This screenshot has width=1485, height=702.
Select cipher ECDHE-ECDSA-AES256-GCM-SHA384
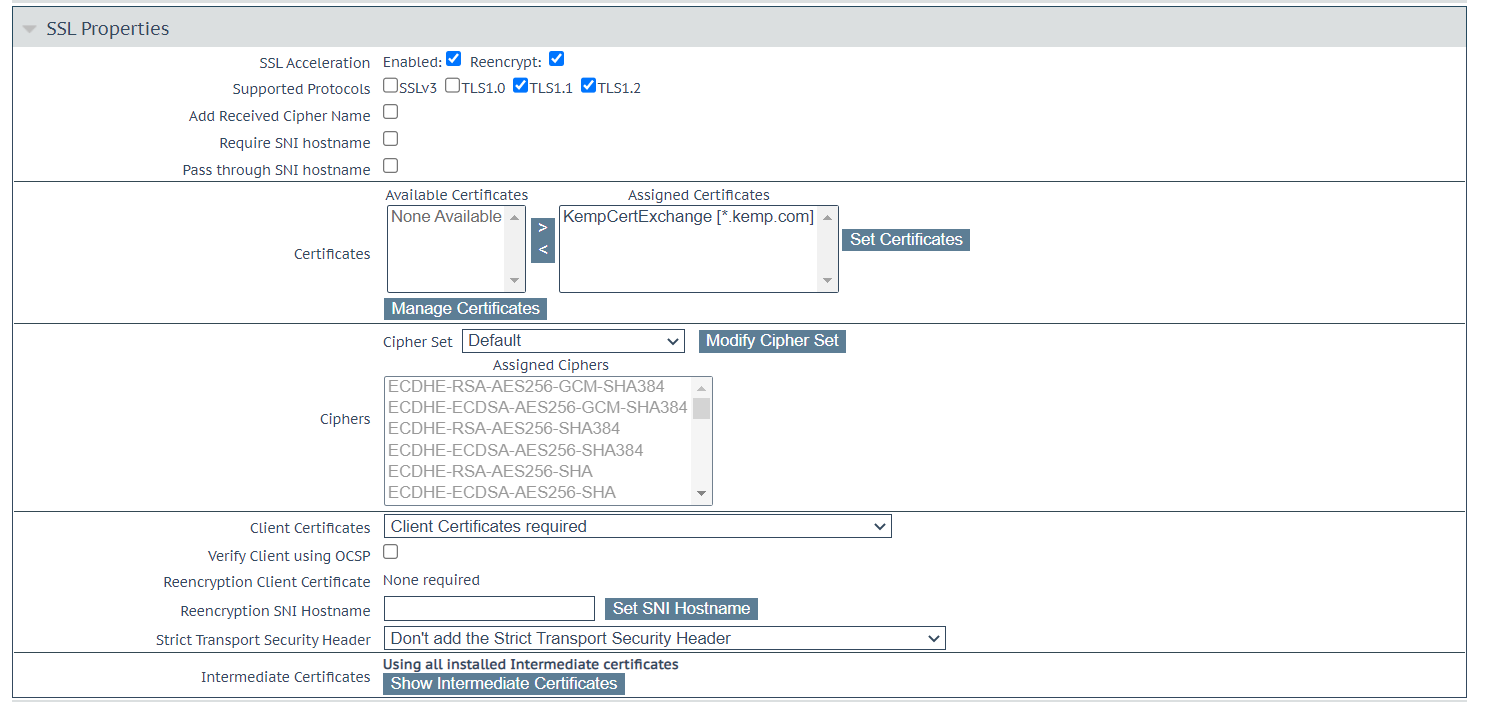point(538,408)
